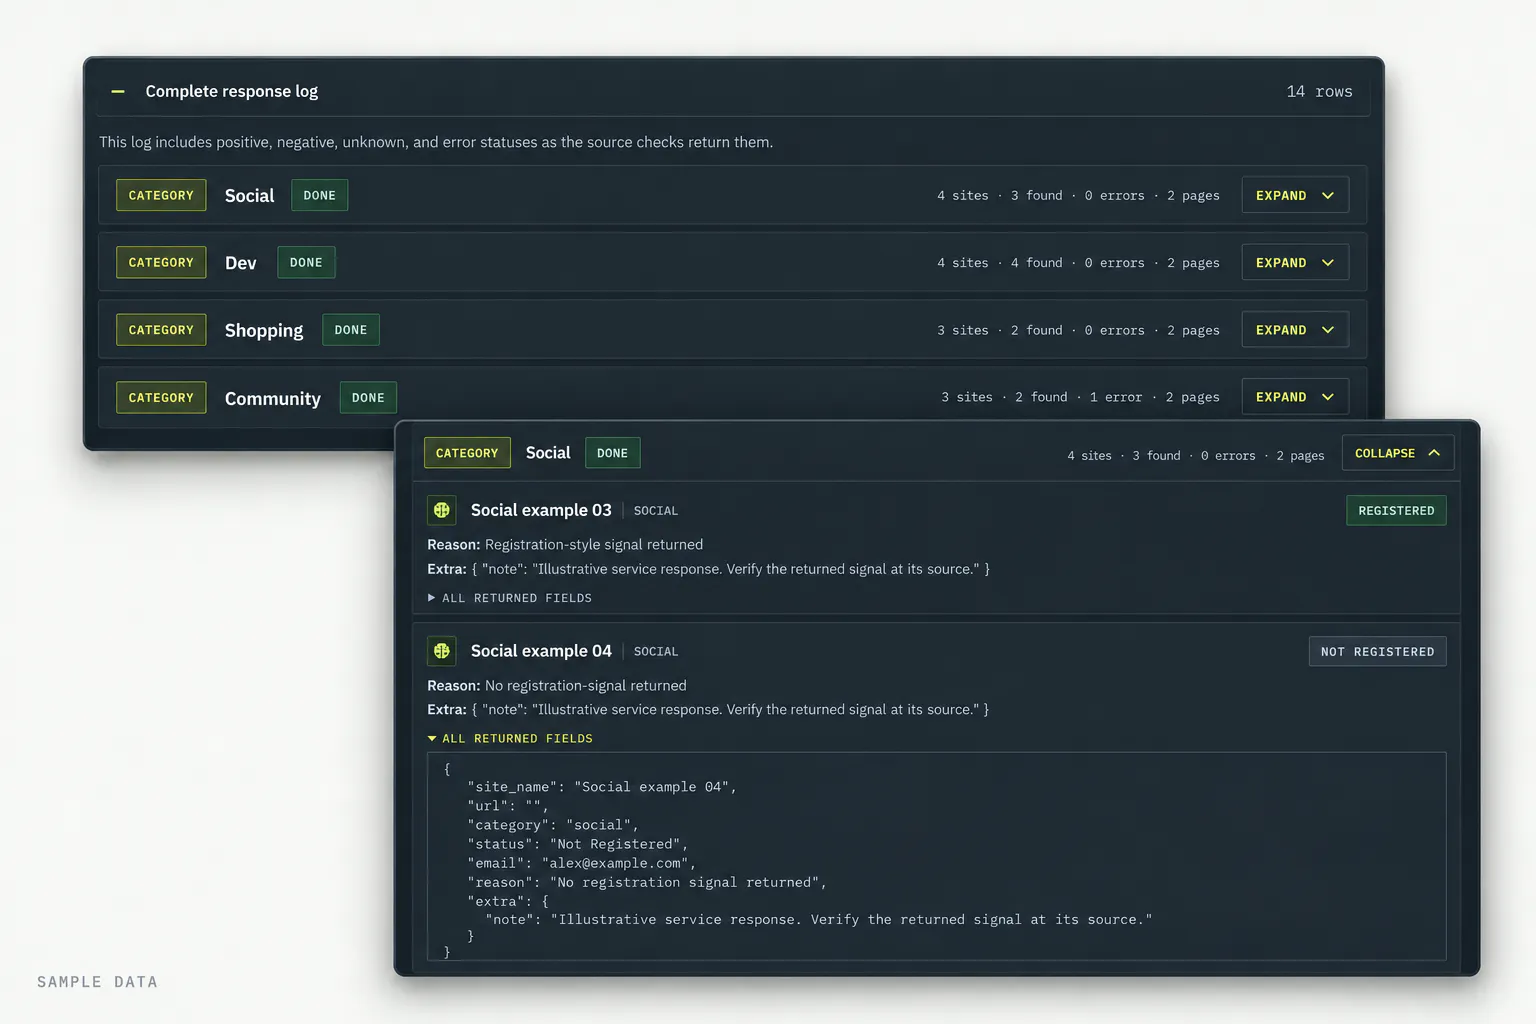
Task: Click the SAMPLE DATA label
Action: click(98, 982)
